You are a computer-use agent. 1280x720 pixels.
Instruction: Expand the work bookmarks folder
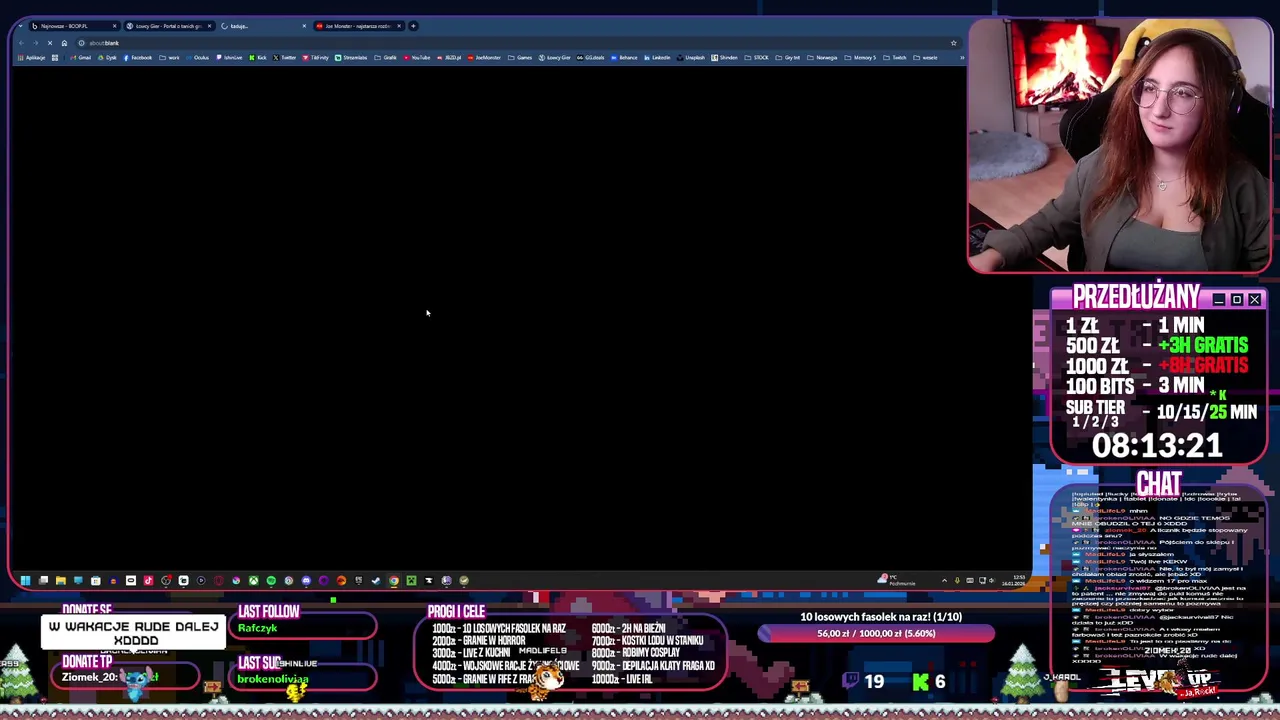click(x=169, y=57)
